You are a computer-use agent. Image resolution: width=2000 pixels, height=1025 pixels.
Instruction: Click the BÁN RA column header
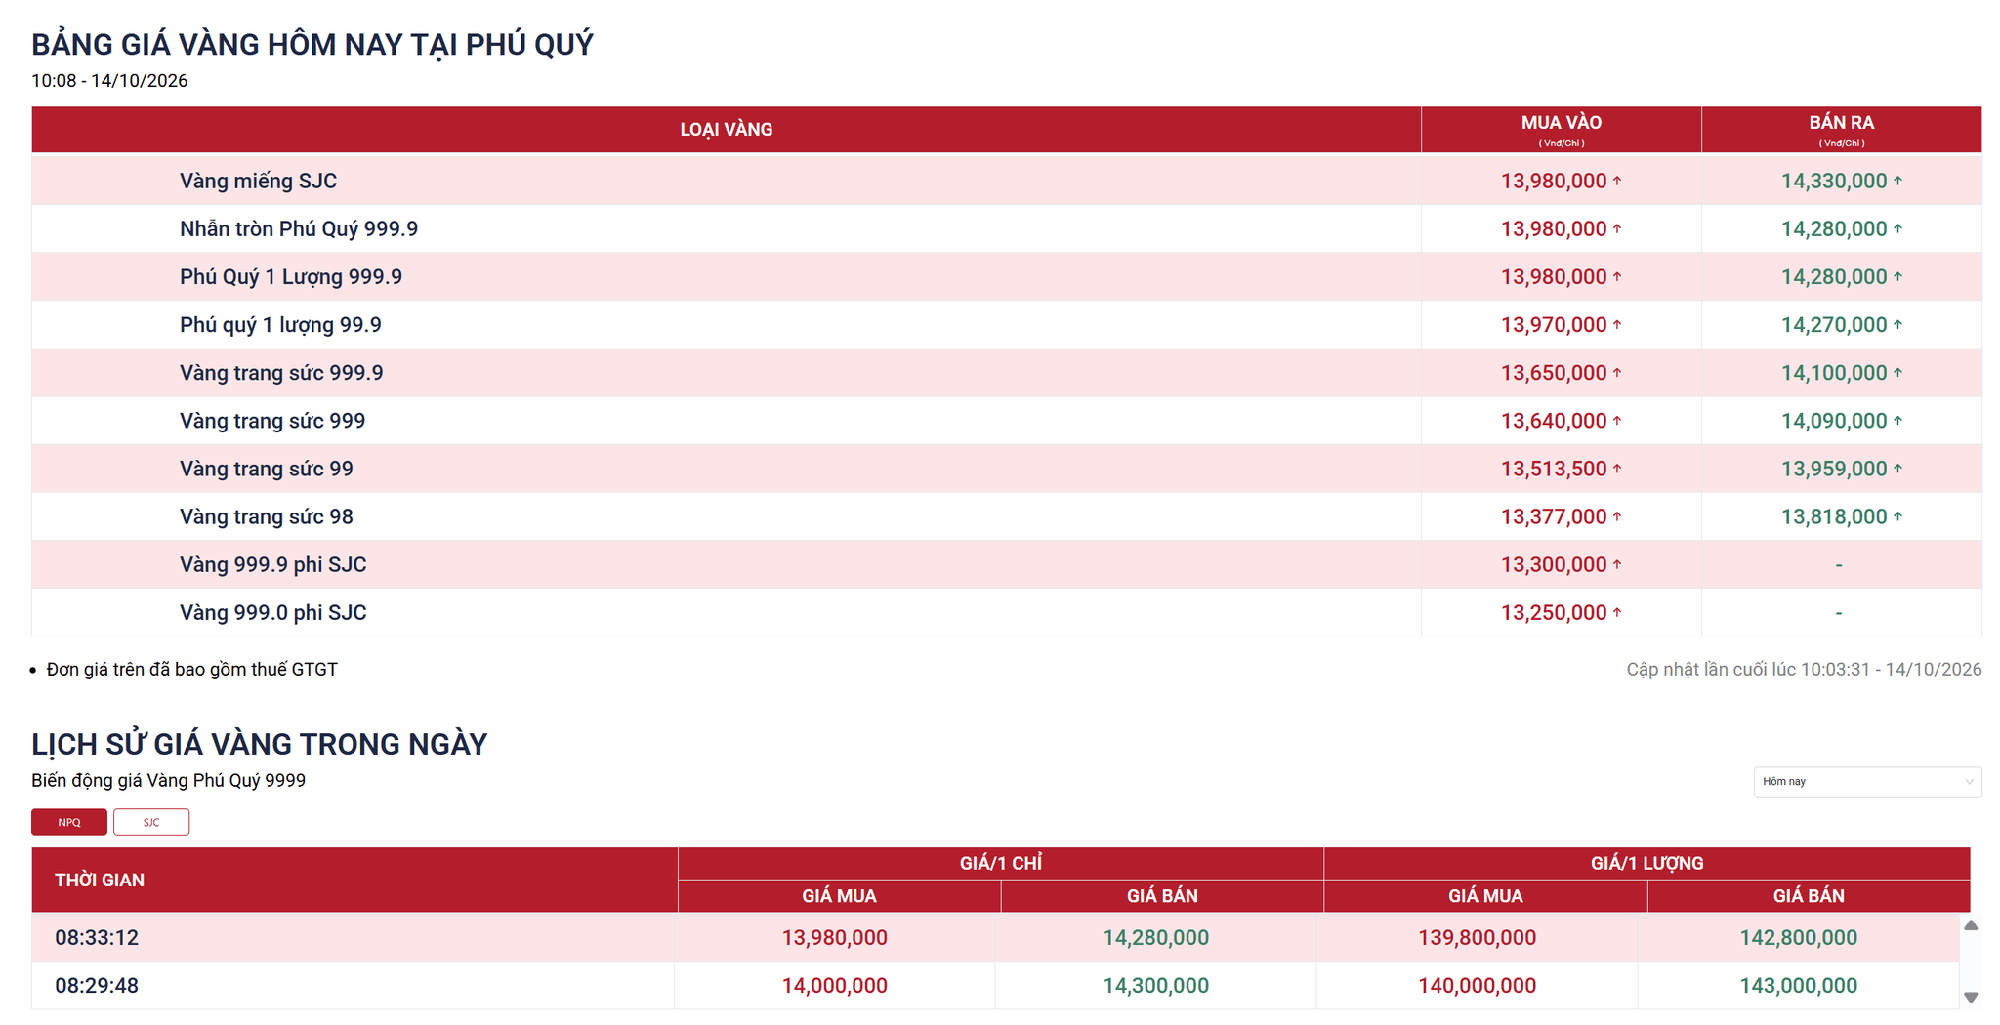pos(1841,130)
